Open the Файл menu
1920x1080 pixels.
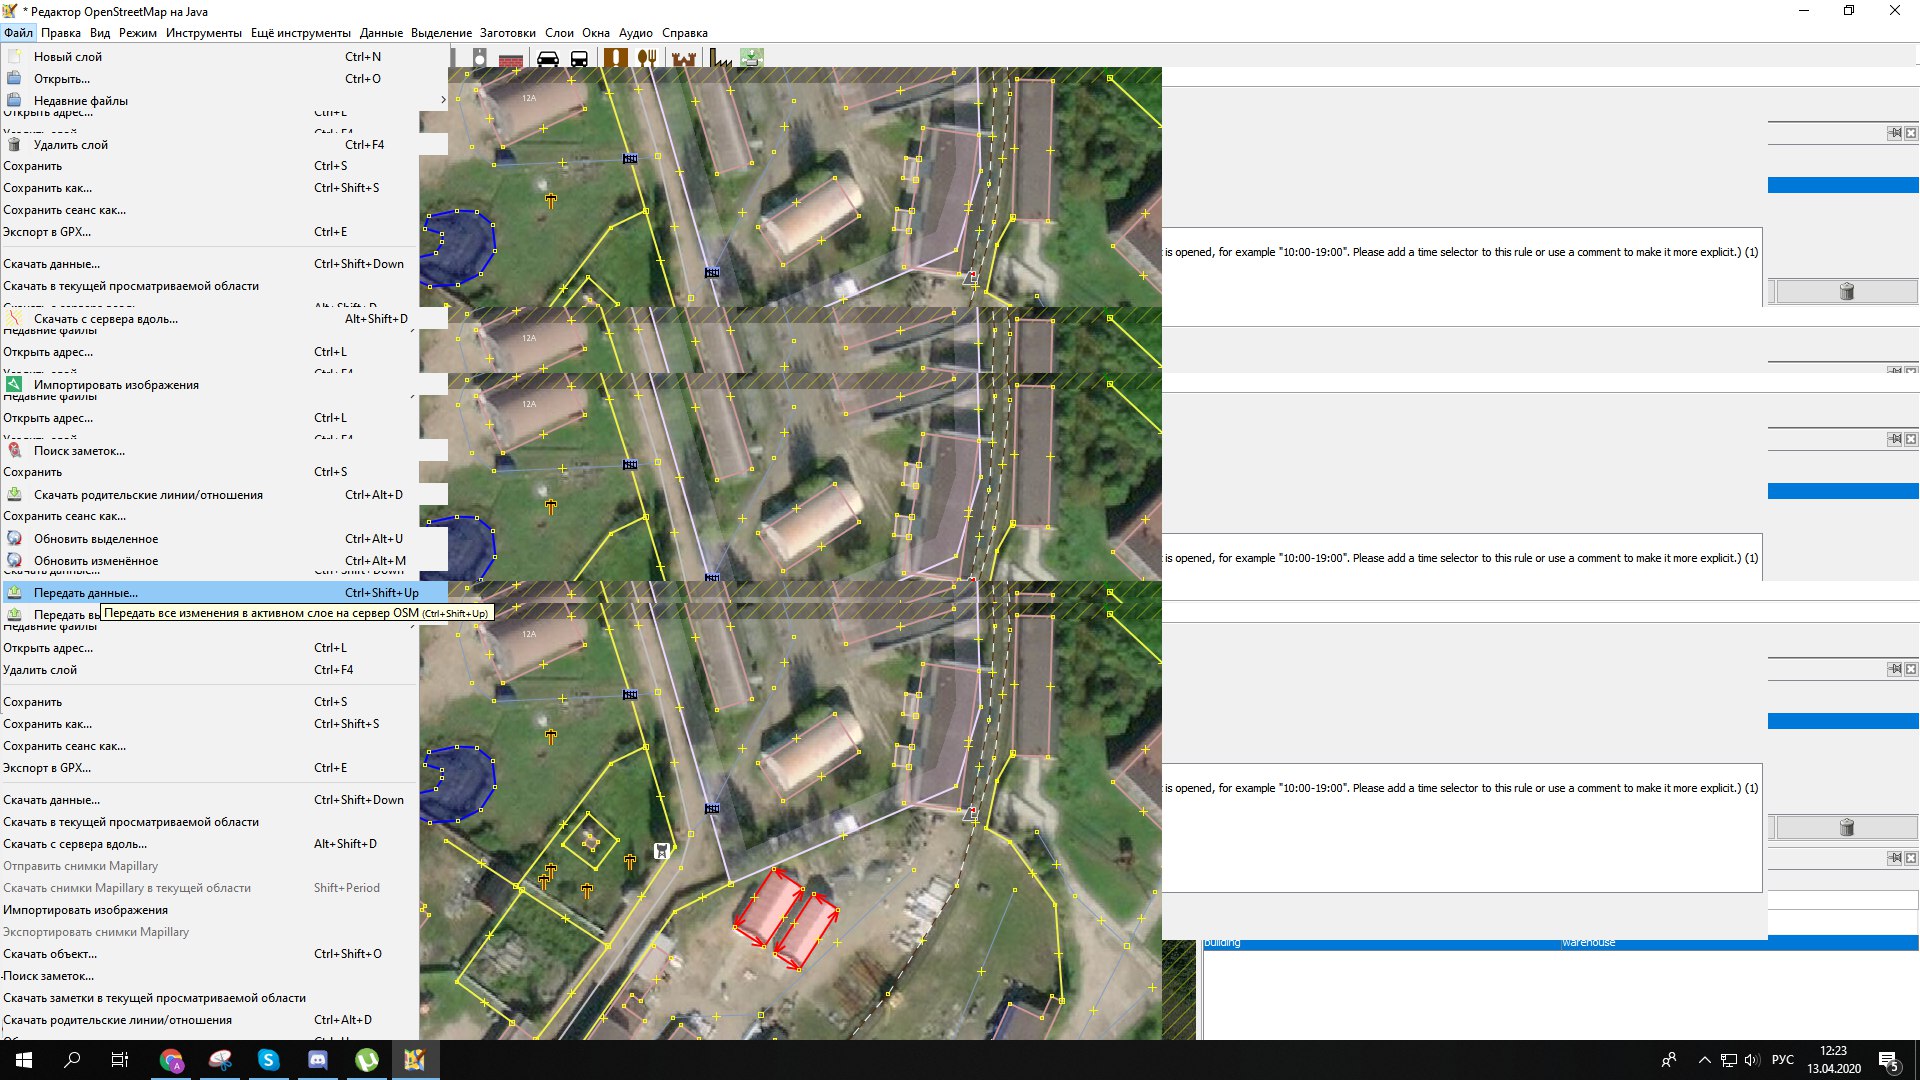click(18, 33)
